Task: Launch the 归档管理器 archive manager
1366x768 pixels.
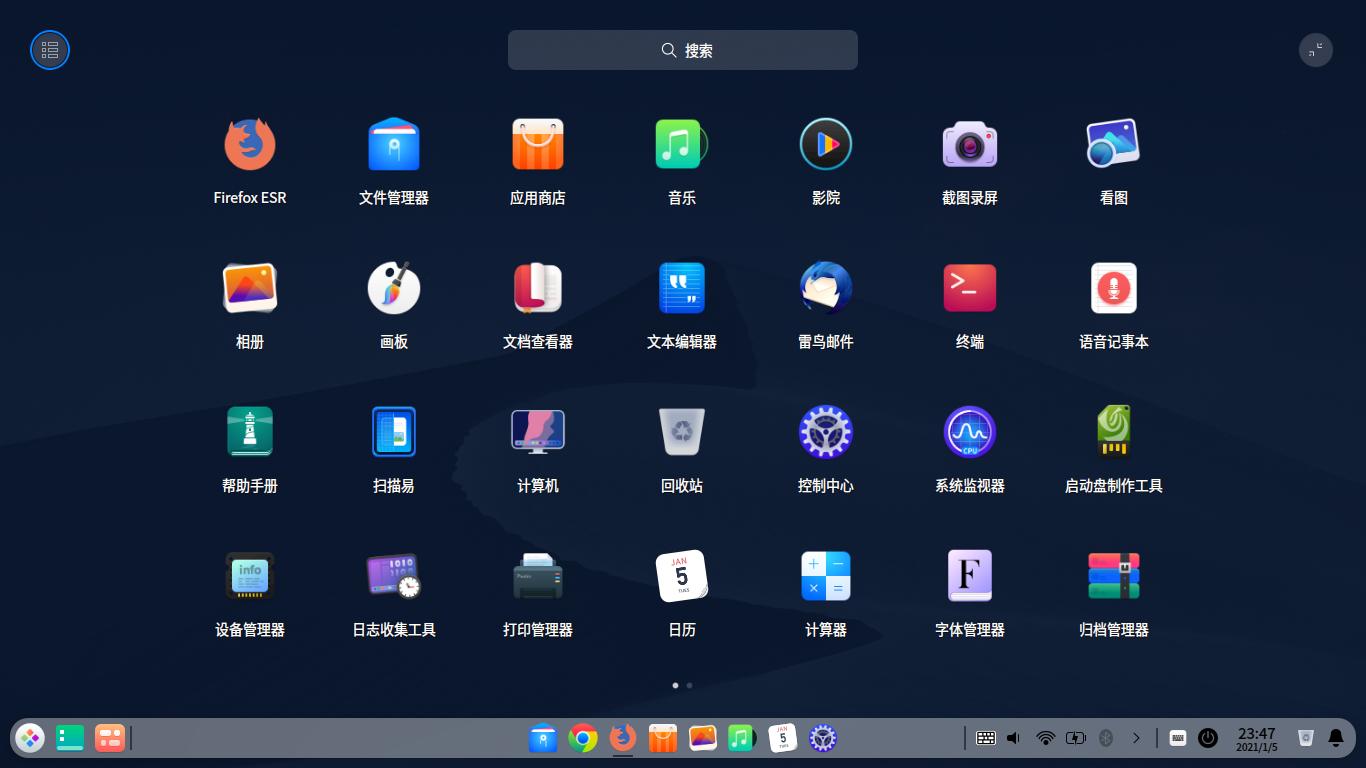Action: 1114,577
